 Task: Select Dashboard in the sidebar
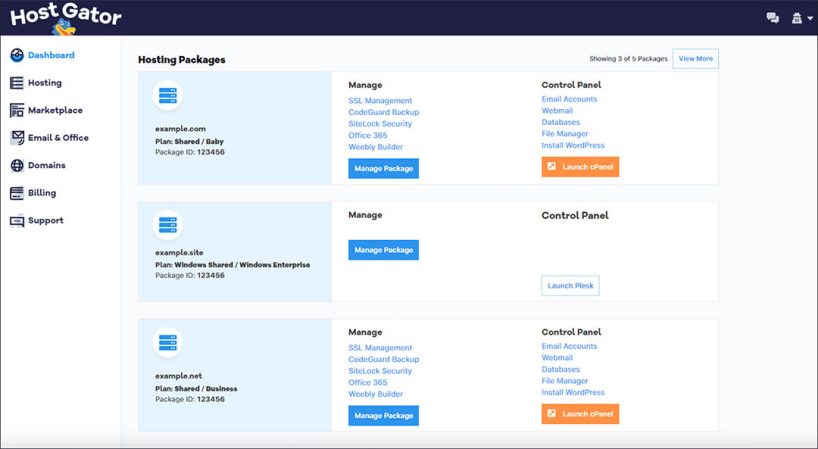tap(50, 55)
